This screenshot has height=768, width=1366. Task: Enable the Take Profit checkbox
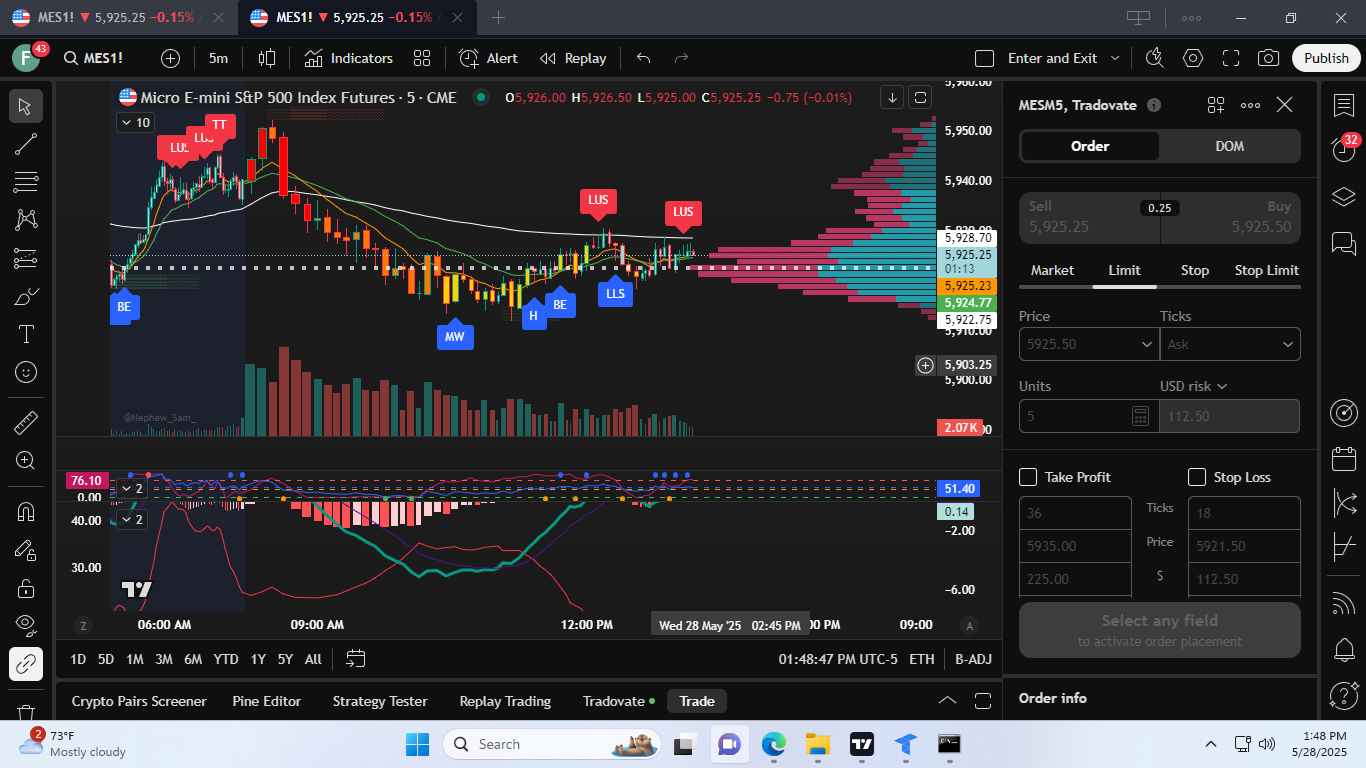1027,477
